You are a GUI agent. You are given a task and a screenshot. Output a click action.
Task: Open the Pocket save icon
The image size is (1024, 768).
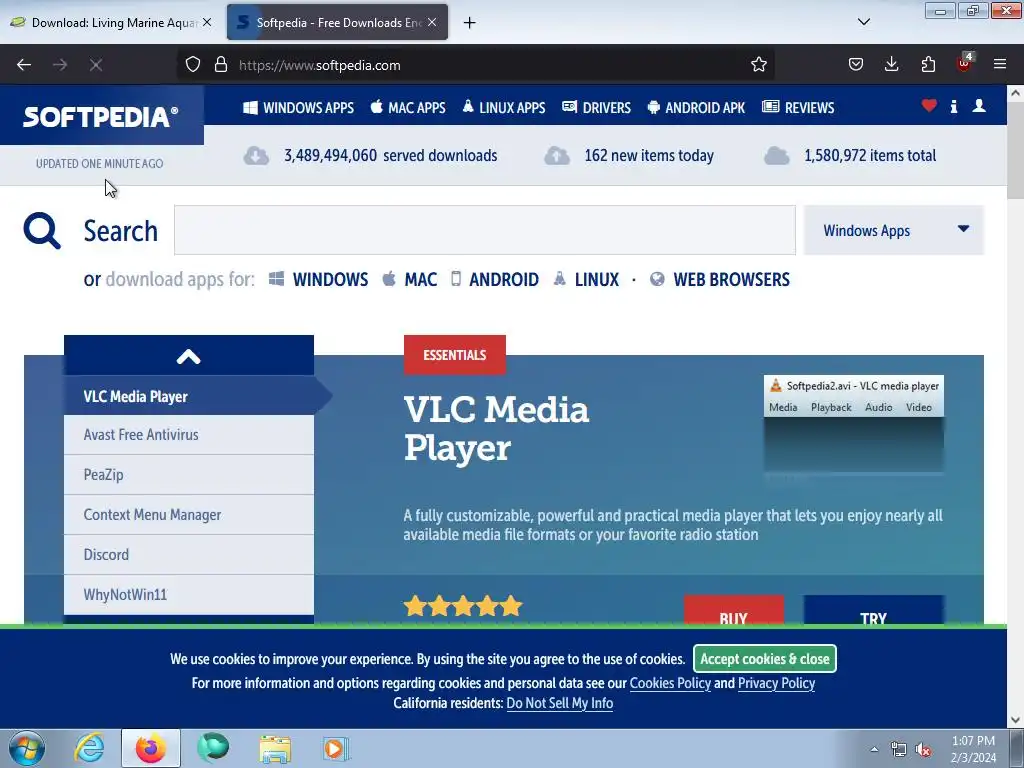point(856,64)
